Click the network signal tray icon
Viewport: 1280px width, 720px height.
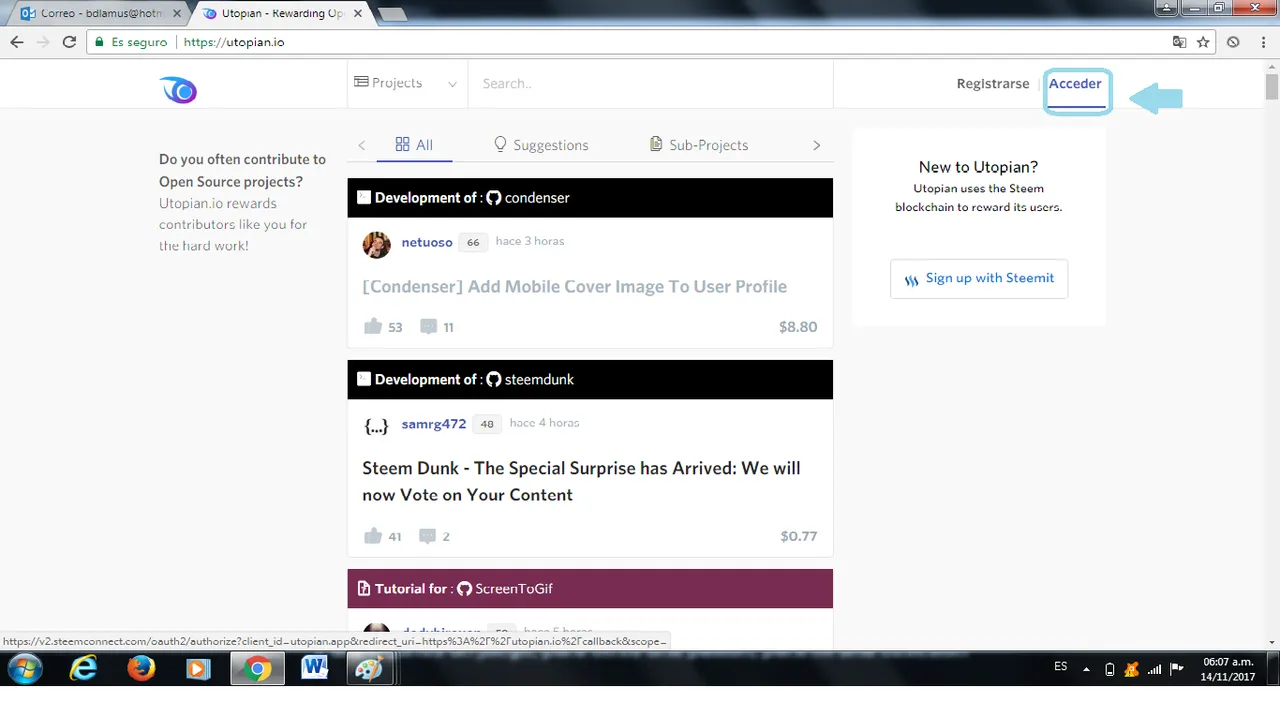(1154, 669)
